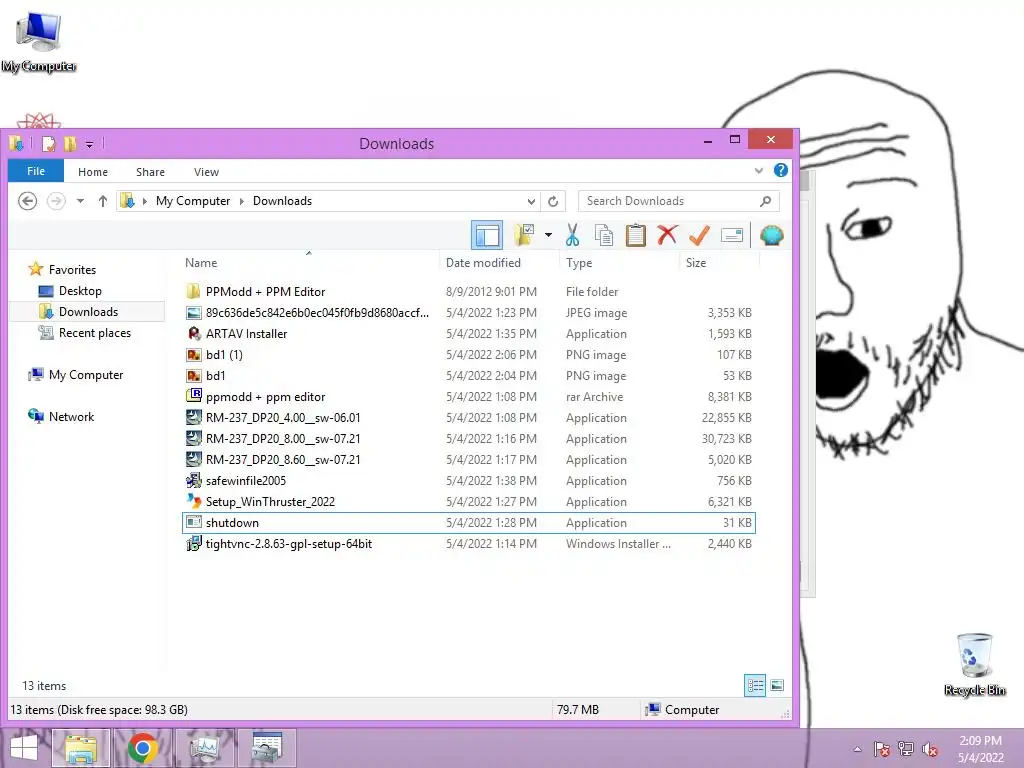Open the Recycle Bin desktop icon

pos(975,664)
